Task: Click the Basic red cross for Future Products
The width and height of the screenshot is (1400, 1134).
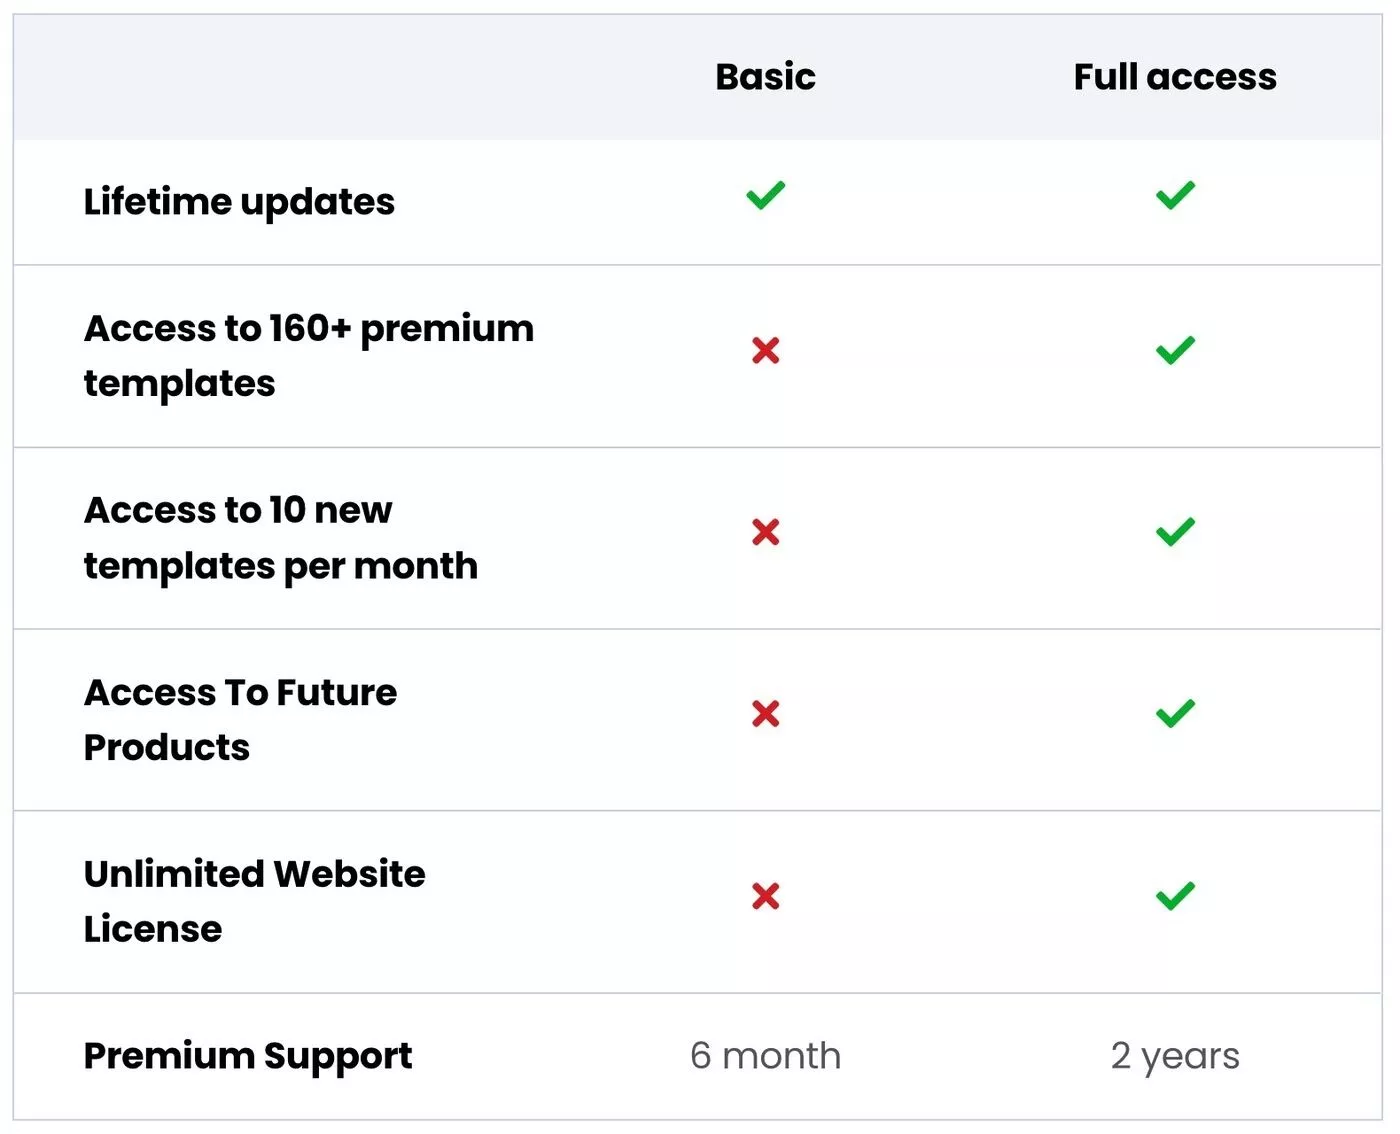Action: pos(765,714)
